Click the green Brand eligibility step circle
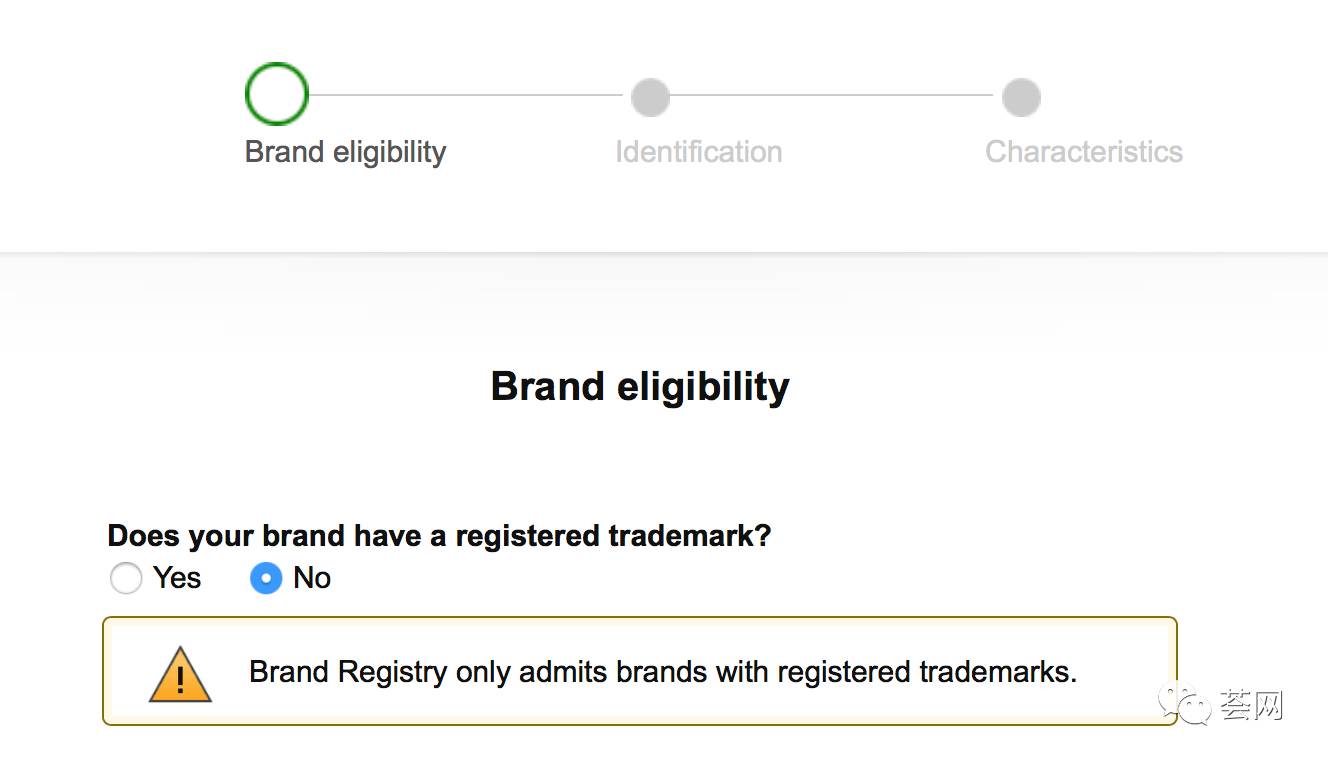 pyautogui.click(x=277, y=94)
